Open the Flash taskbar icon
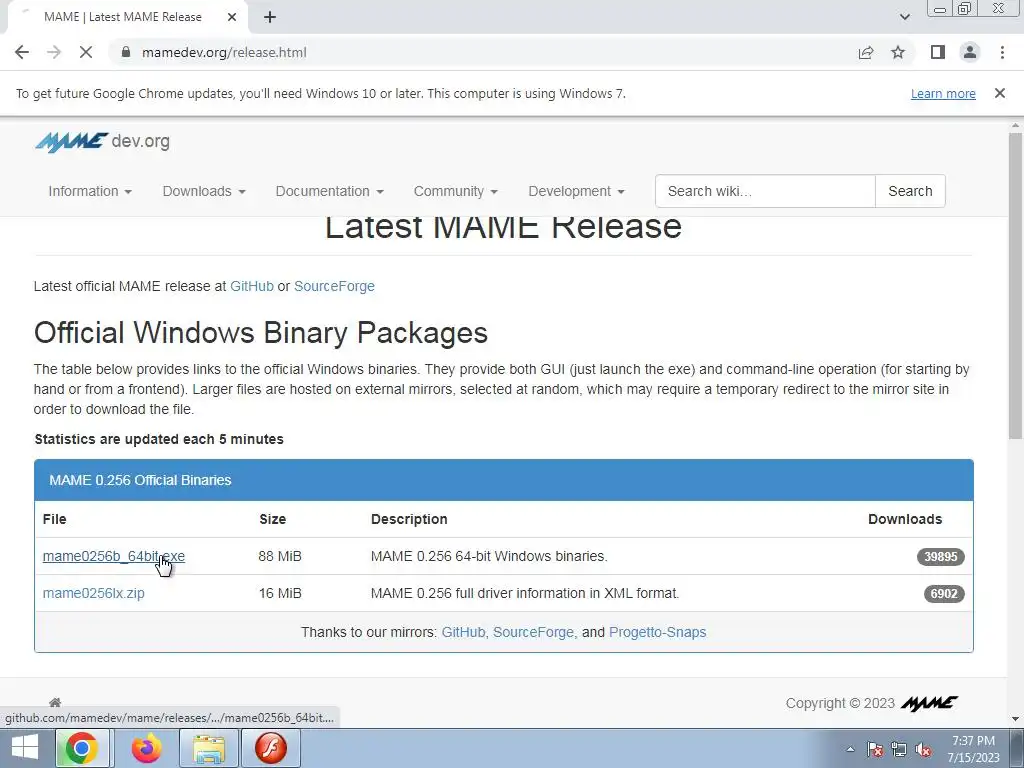Screen dimensions: 1024x768 (271, 748)
